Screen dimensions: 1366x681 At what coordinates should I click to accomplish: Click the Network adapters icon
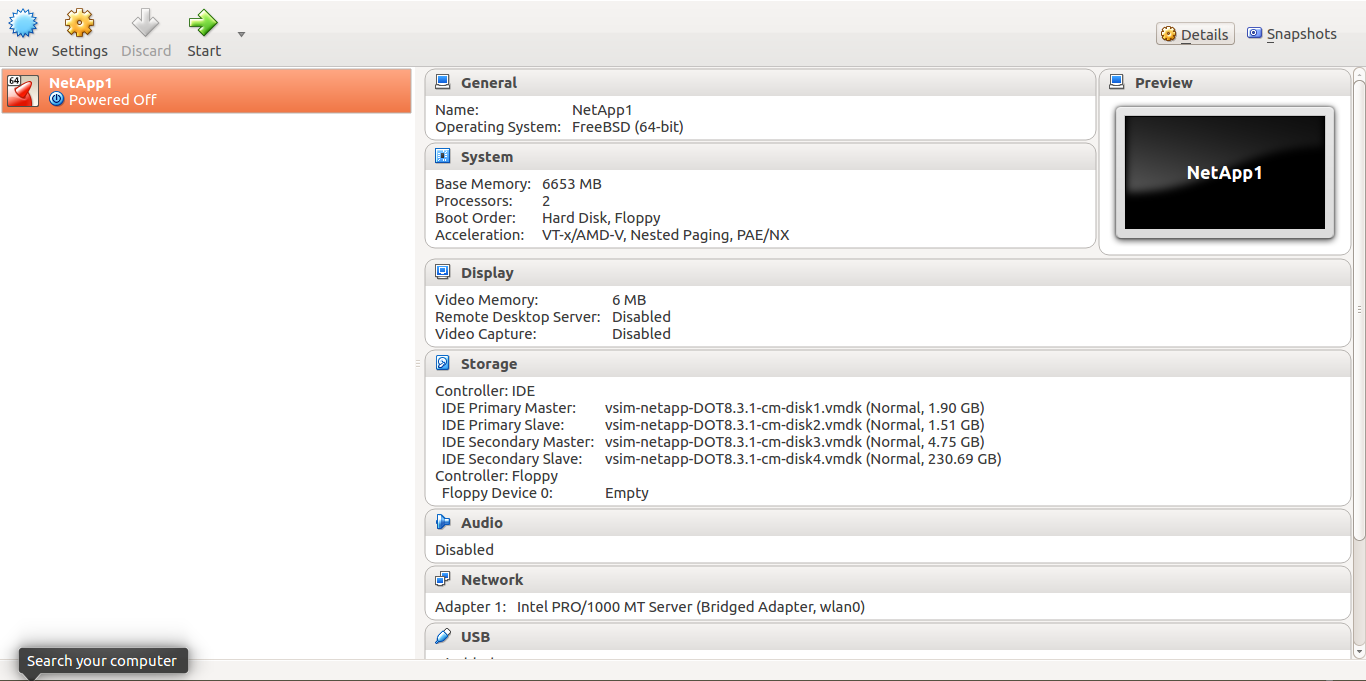(443, 580)
